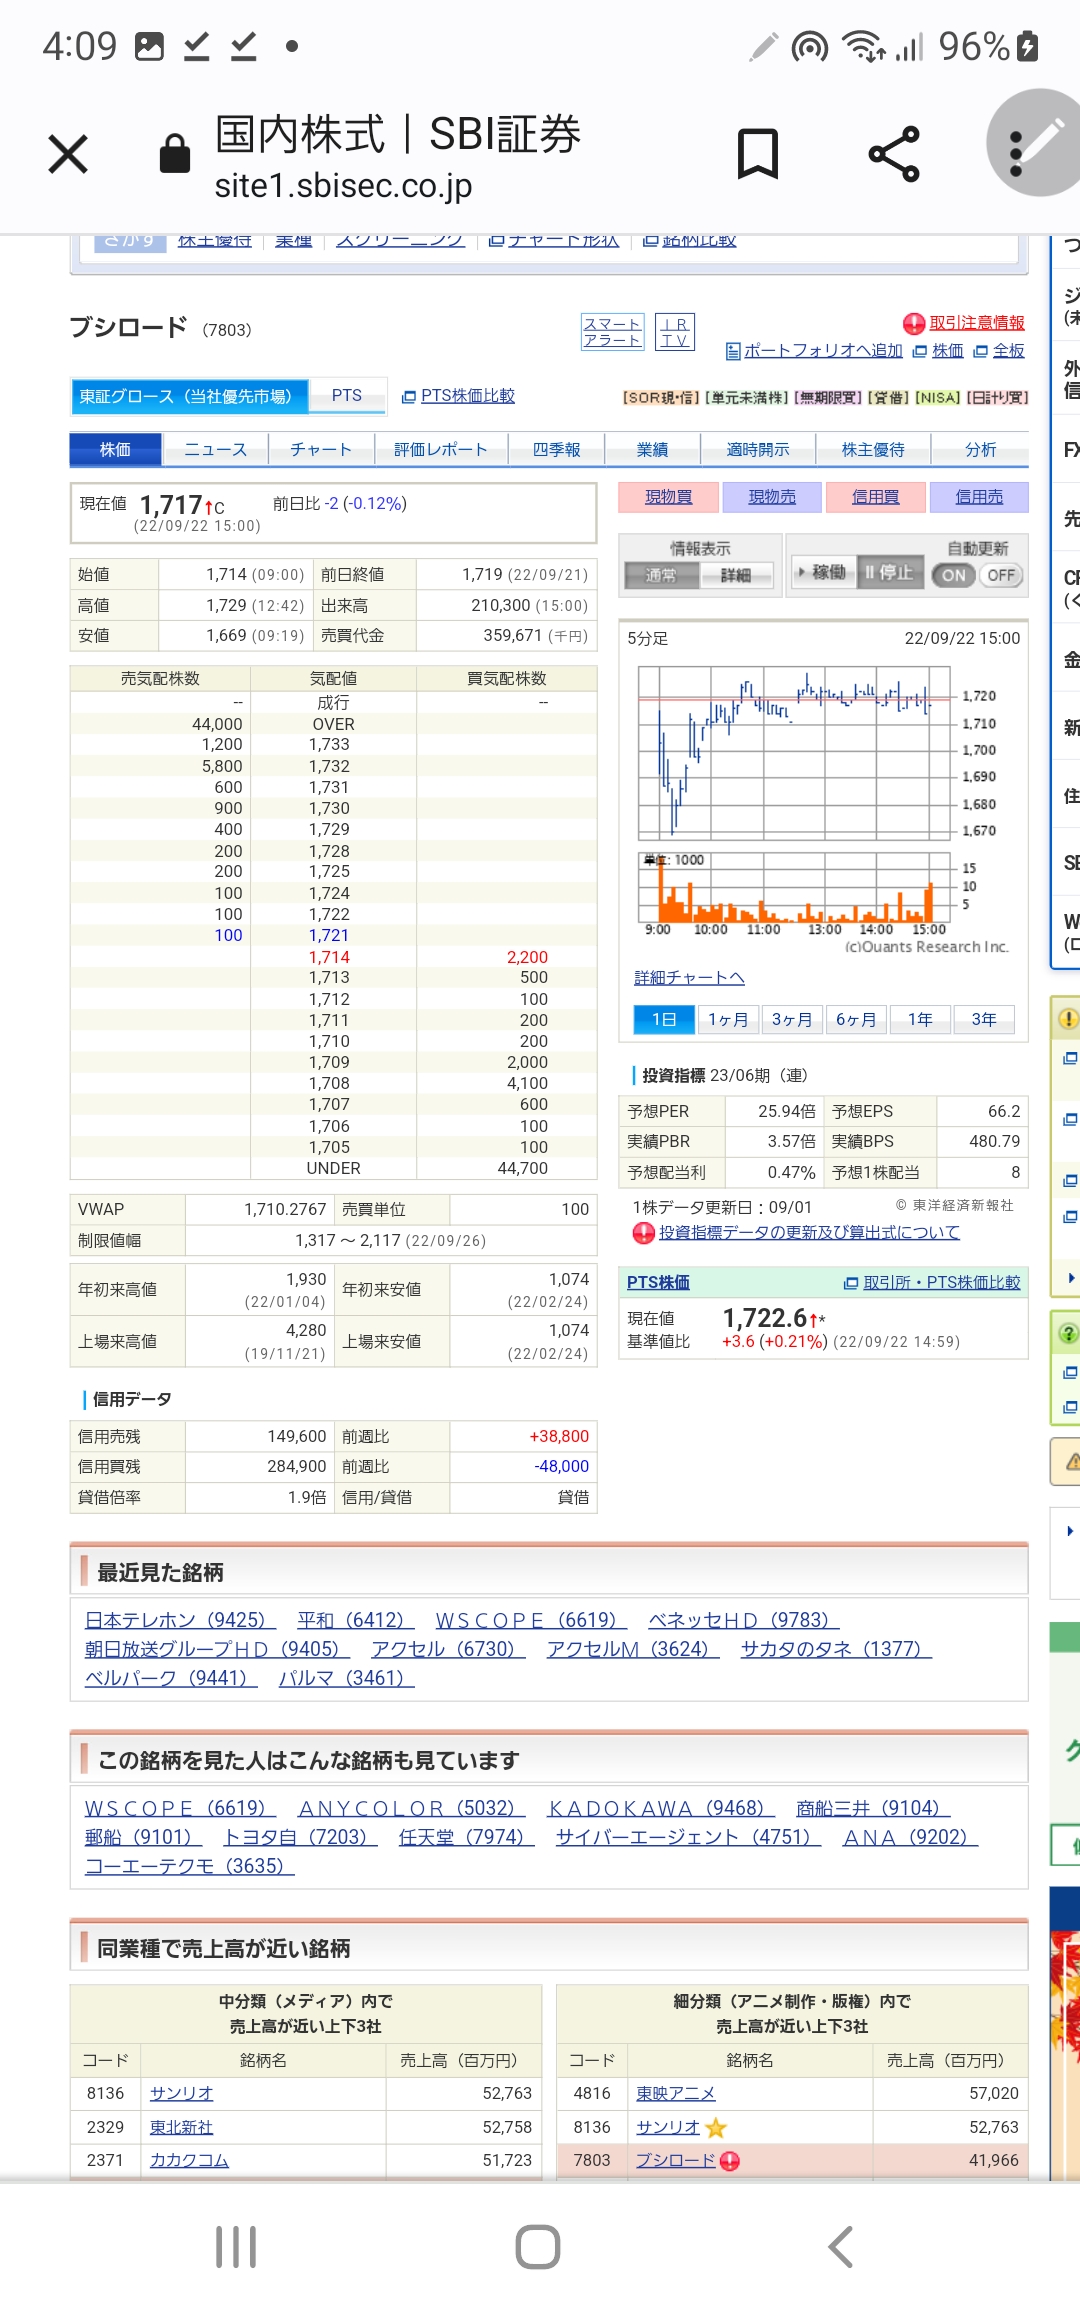Open recently viewed 日本テレホン (9425)
This screenshot has height=2316, width=1080.
tap(180, 1620)
